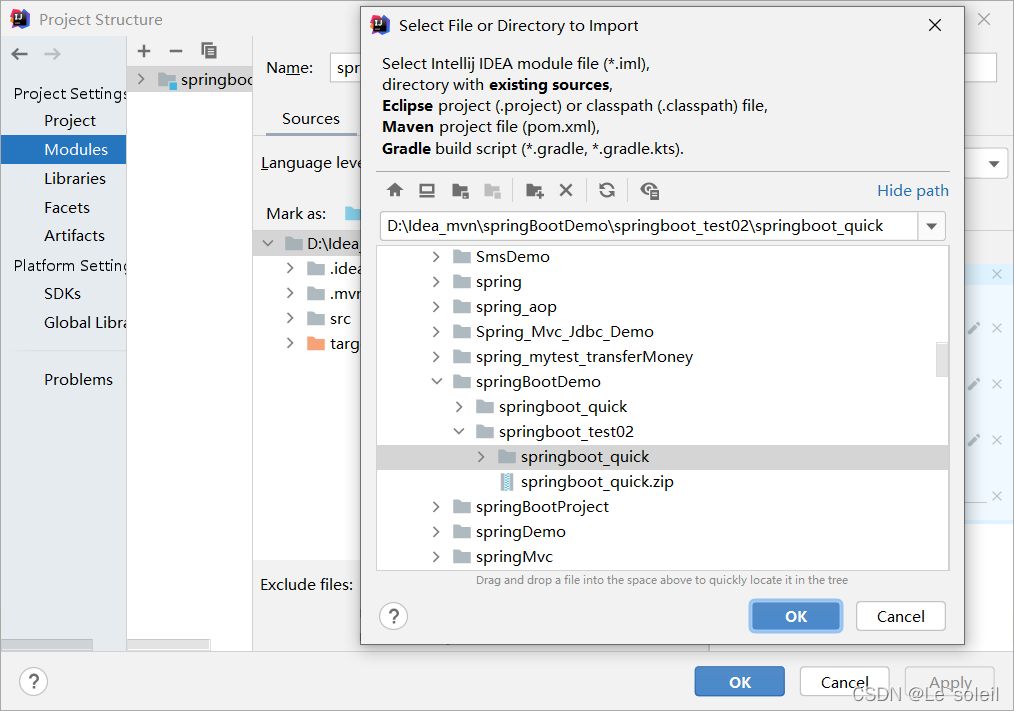
Task: Expand the springBootProject folder
Action: [435, 506]
